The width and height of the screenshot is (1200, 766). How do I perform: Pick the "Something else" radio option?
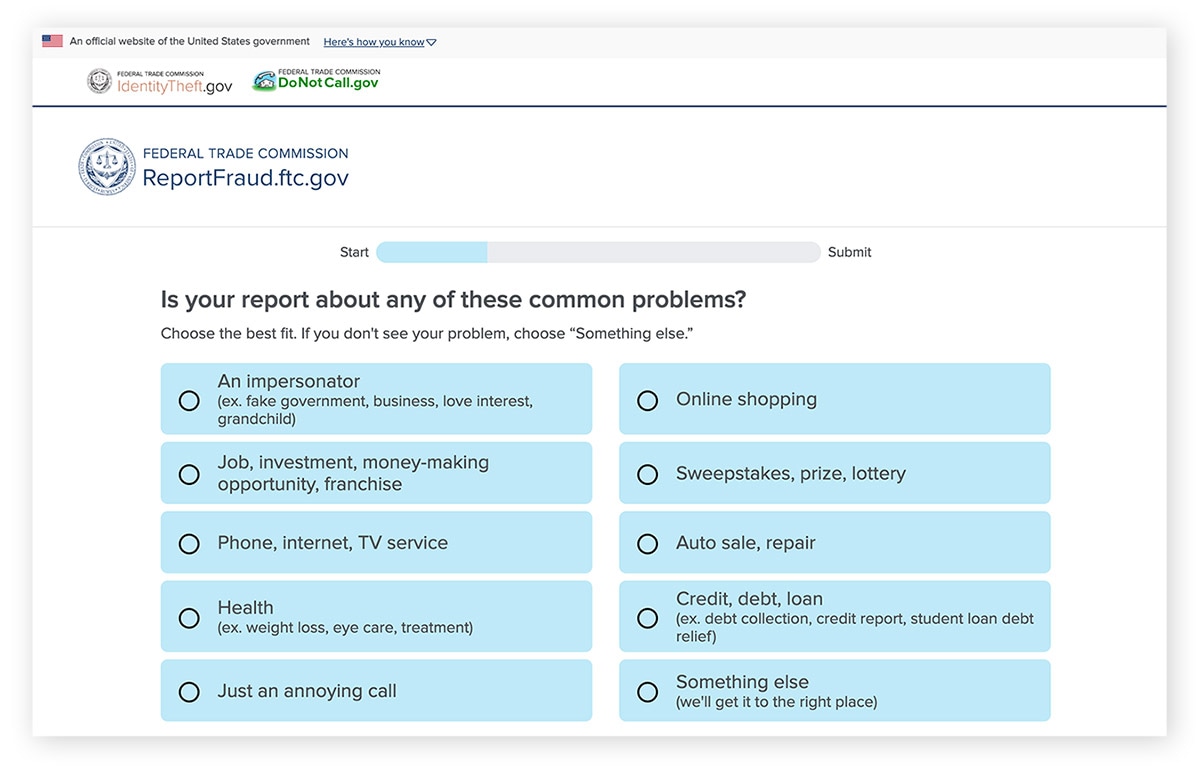pos(648,691)
